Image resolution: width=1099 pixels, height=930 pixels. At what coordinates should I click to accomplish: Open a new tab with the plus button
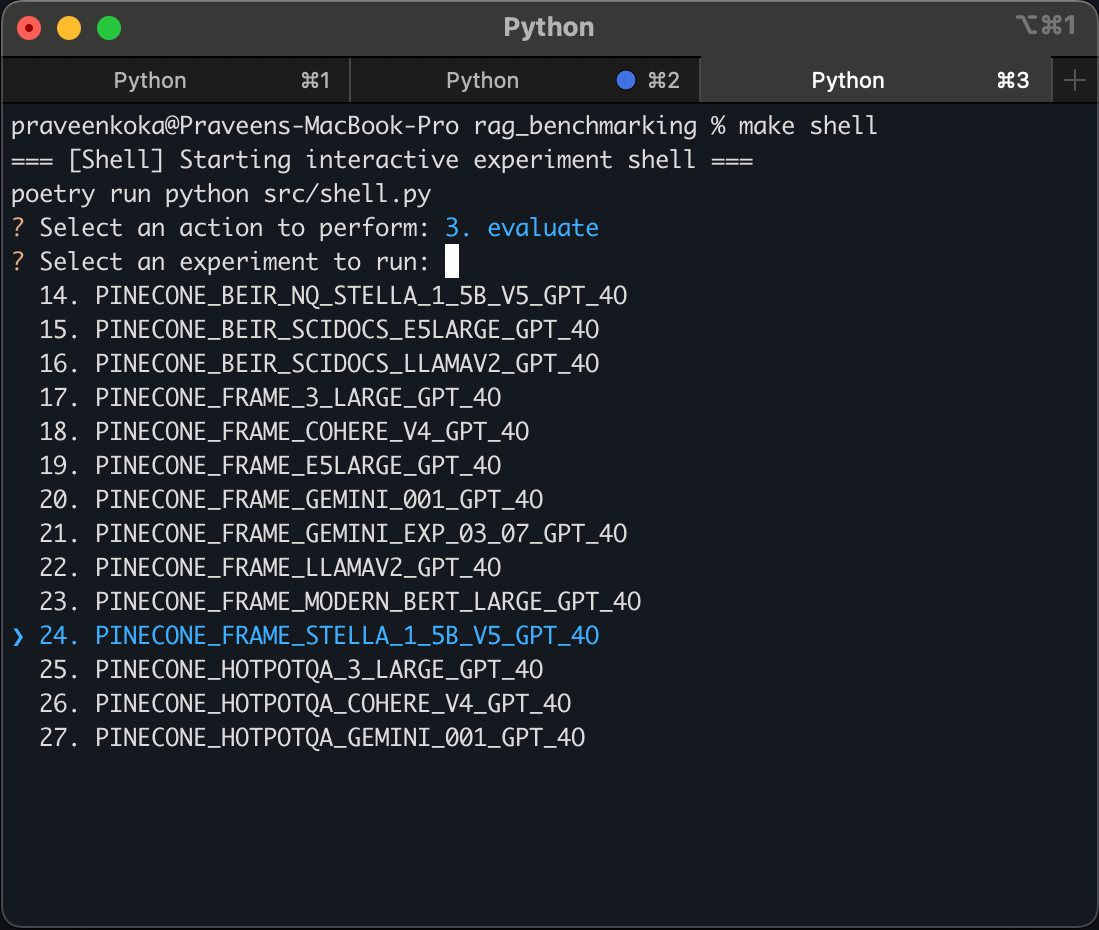point(1074,81)
